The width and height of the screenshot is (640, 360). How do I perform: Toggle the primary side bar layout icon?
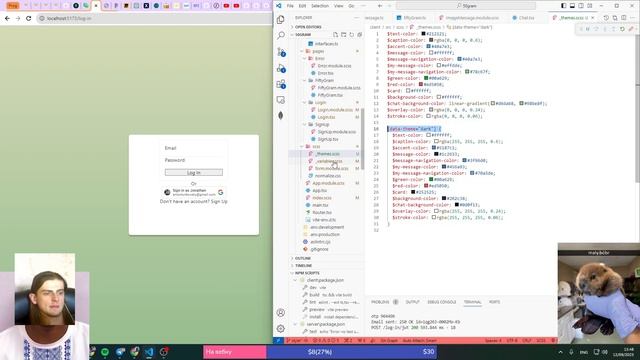[563, 6]
